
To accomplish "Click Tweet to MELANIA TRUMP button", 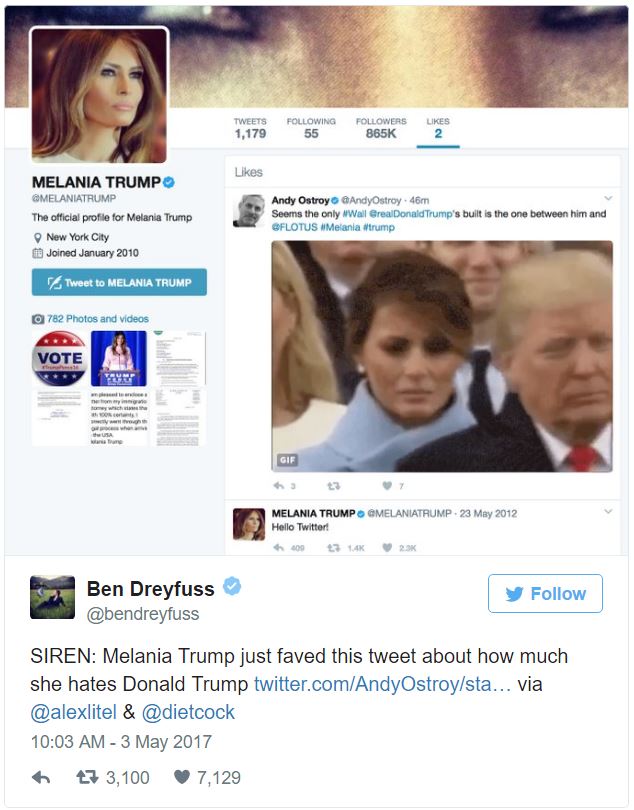I will click(x=119, y=282).
